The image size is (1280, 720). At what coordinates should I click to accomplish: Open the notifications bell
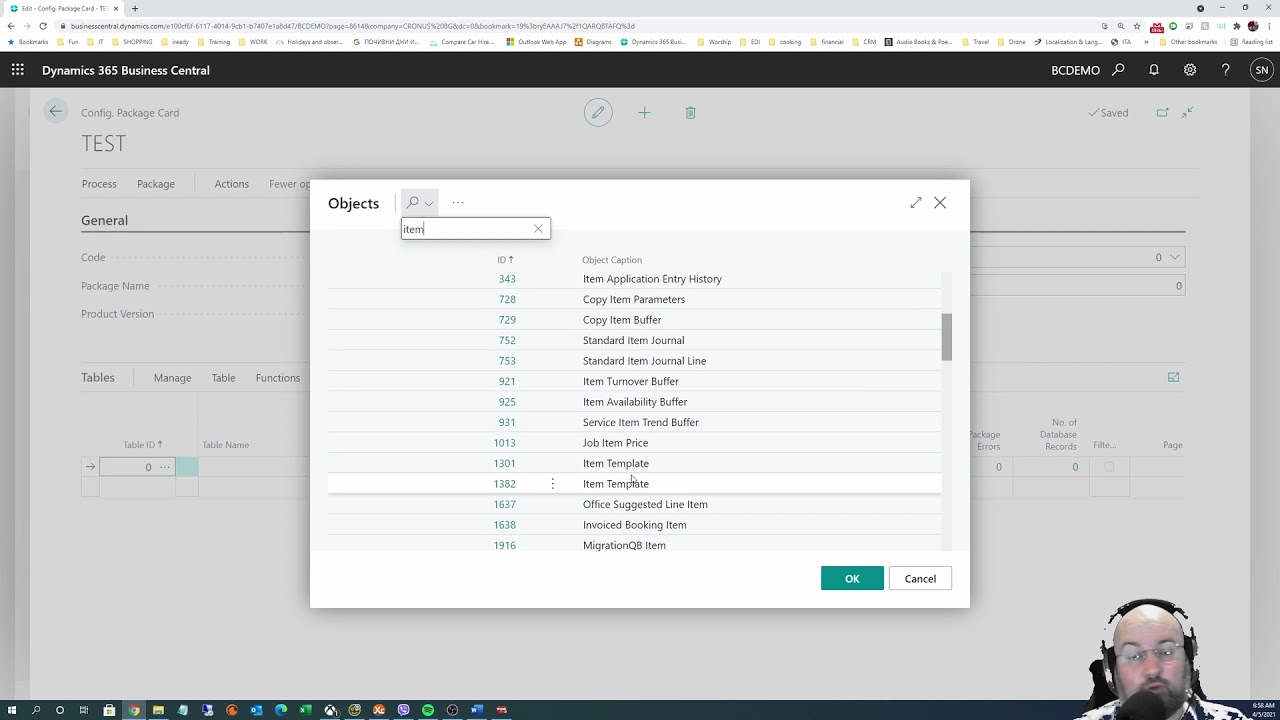pos(1154,70)
